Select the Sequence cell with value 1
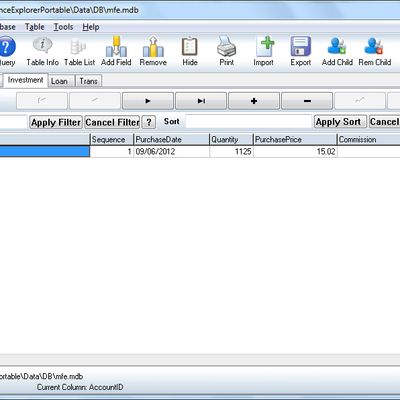Screen dimensions: 400x400 pos(112,152)
